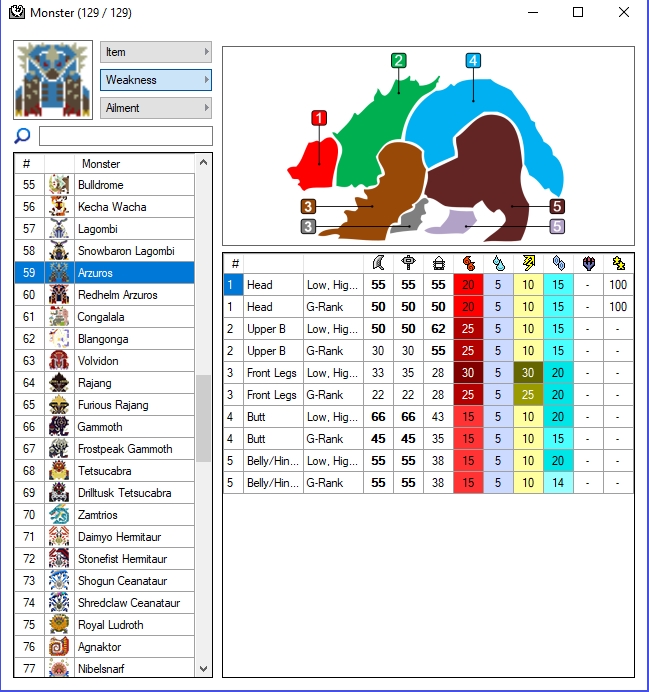Click the impact hammer column icon
Image resolution: width=649 pixels, height=692 pixels.
point(408,263)
